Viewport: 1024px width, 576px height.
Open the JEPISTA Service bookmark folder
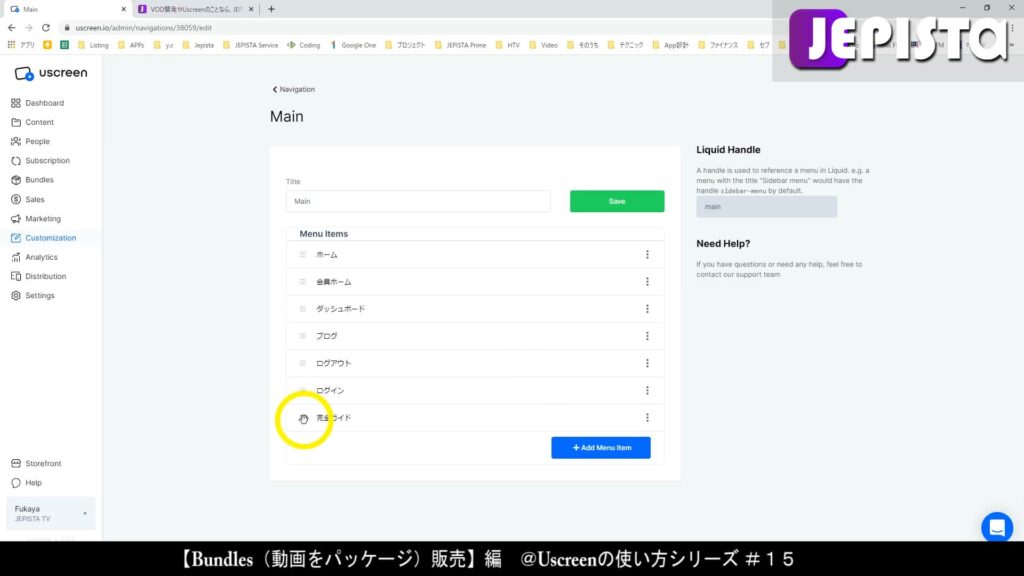[x=251, y=45]
